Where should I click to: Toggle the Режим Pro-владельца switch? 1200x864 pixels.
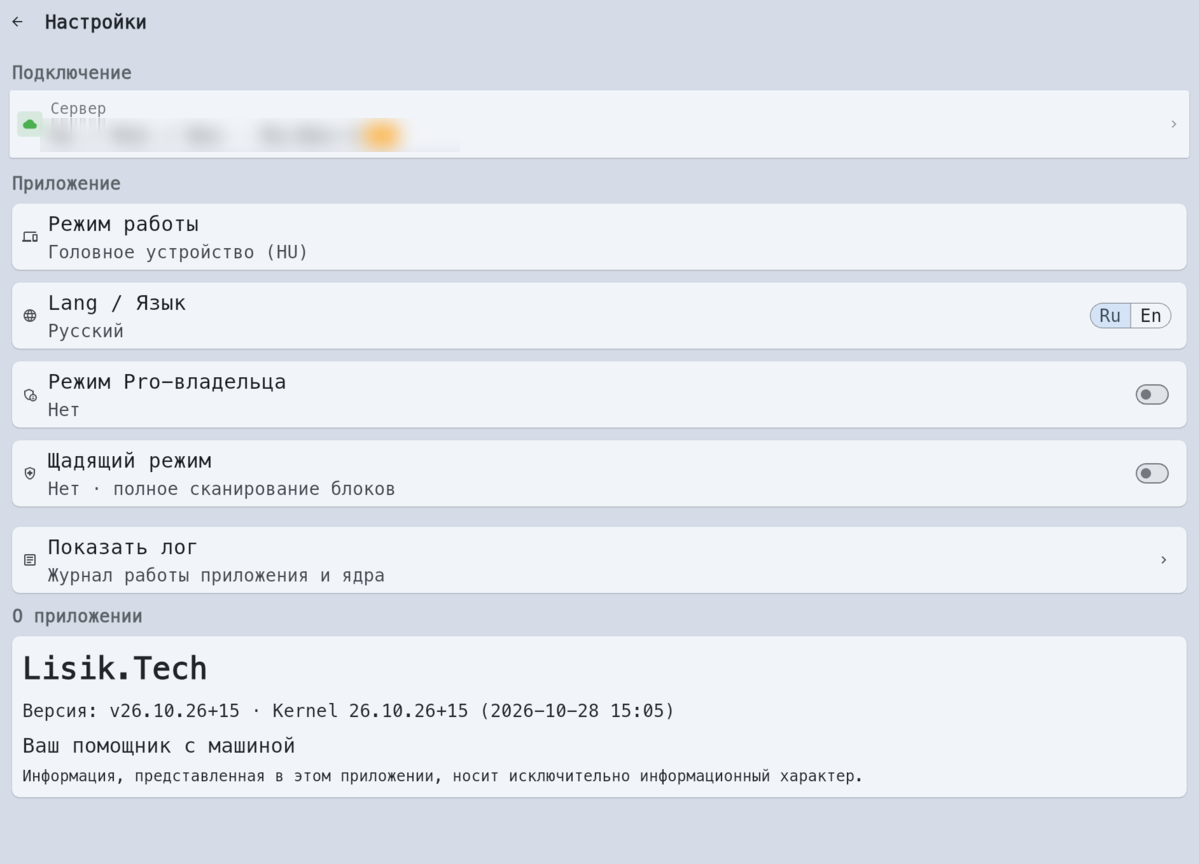[x=1152, y=395]
